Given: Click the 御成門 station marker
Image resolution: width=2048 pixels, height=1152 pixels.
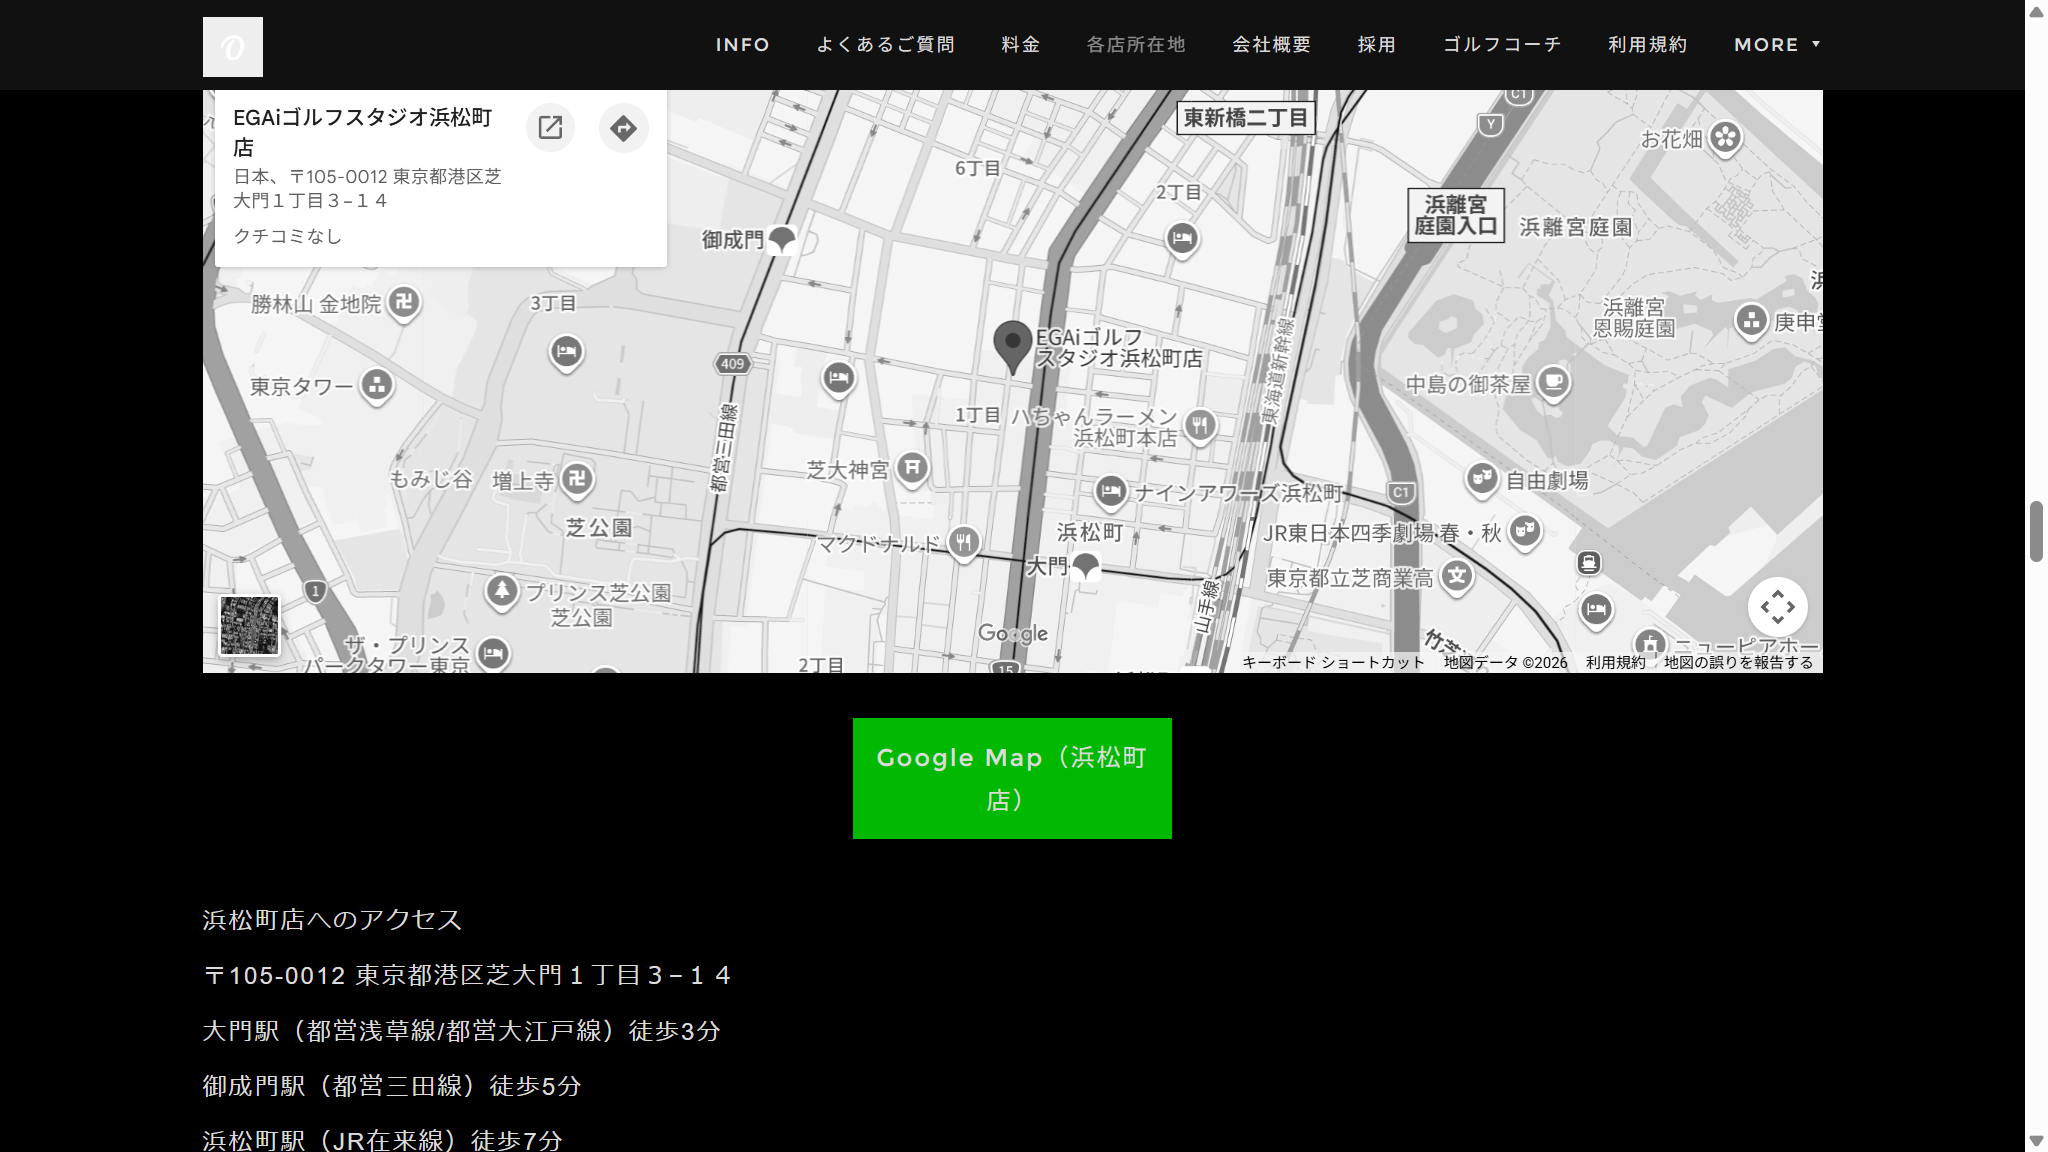Looking at the screenshot, I should (x=782, y=239).
